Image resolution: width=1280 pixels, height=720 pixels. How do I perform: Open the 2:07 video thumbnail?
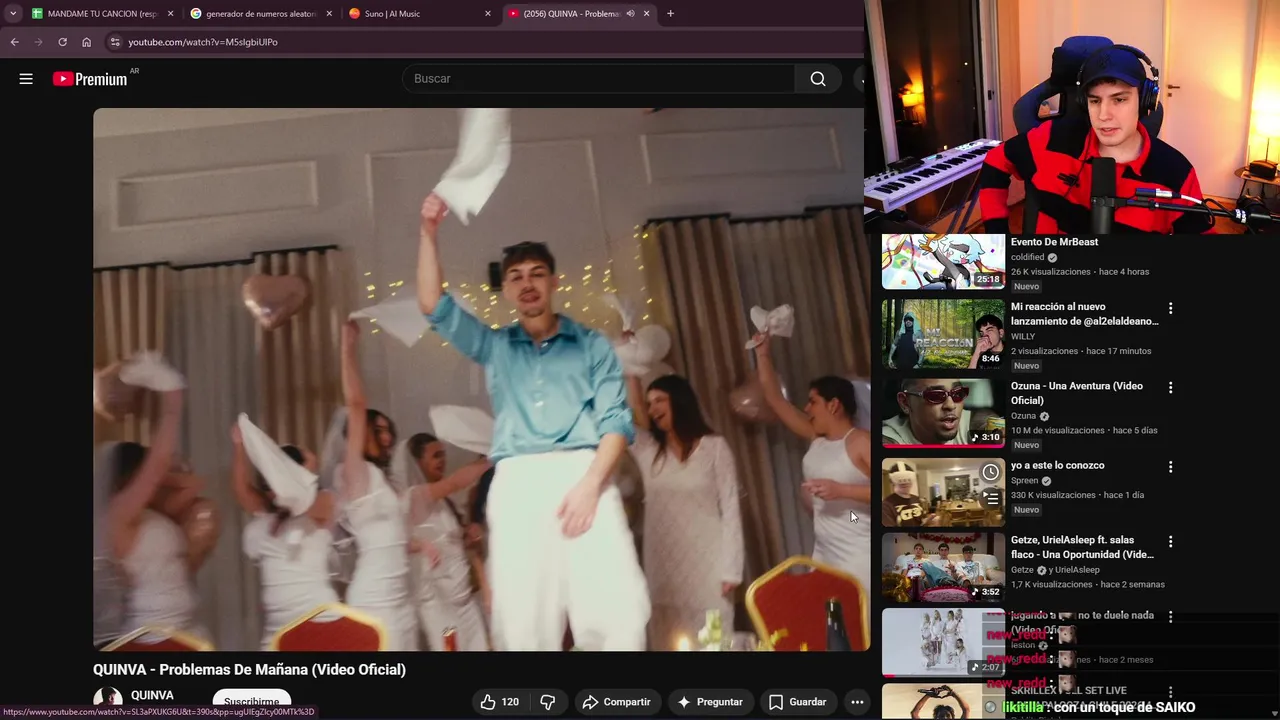coord(943,642)
